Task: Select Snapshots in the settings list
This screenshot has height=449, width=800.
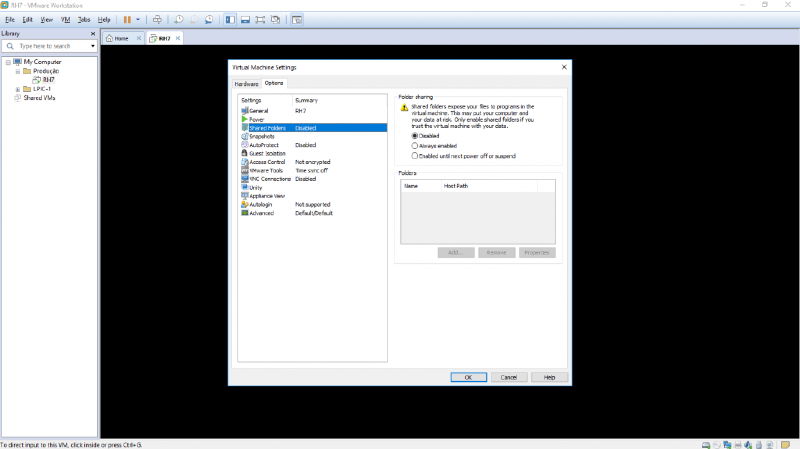Action: click(x=247, y=136)
